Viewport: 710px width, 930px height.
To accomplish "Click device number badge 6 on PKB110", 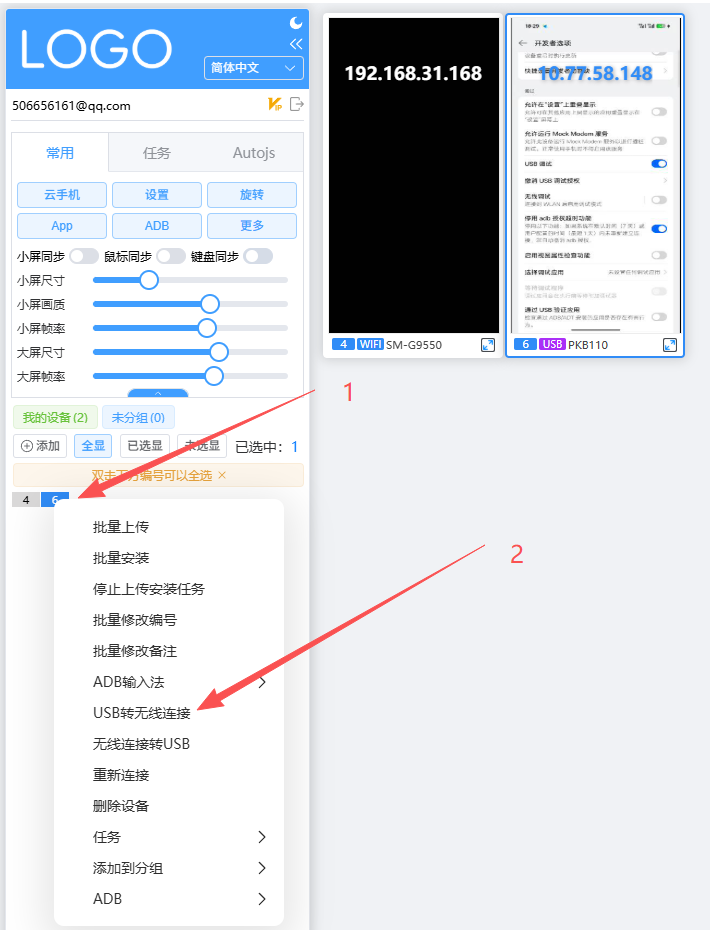I will pos(526,344).
